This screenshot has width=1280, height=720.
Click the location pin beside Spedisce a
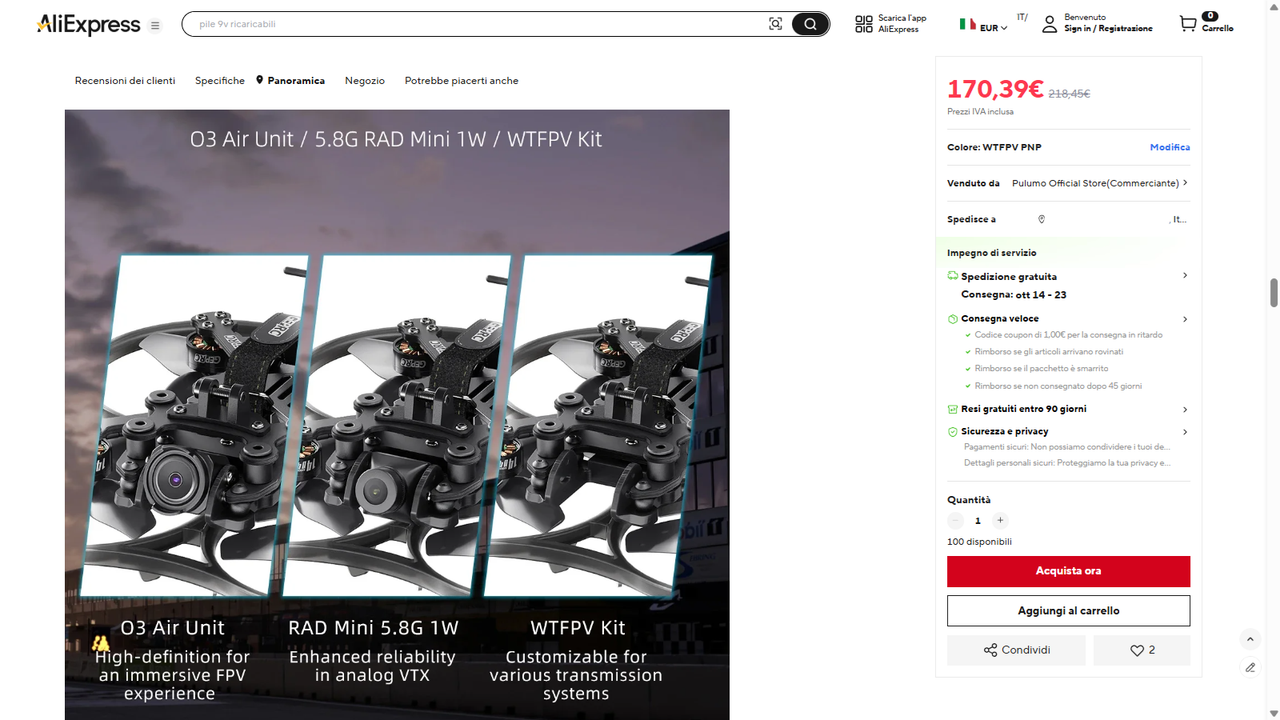click(1041, 219)
